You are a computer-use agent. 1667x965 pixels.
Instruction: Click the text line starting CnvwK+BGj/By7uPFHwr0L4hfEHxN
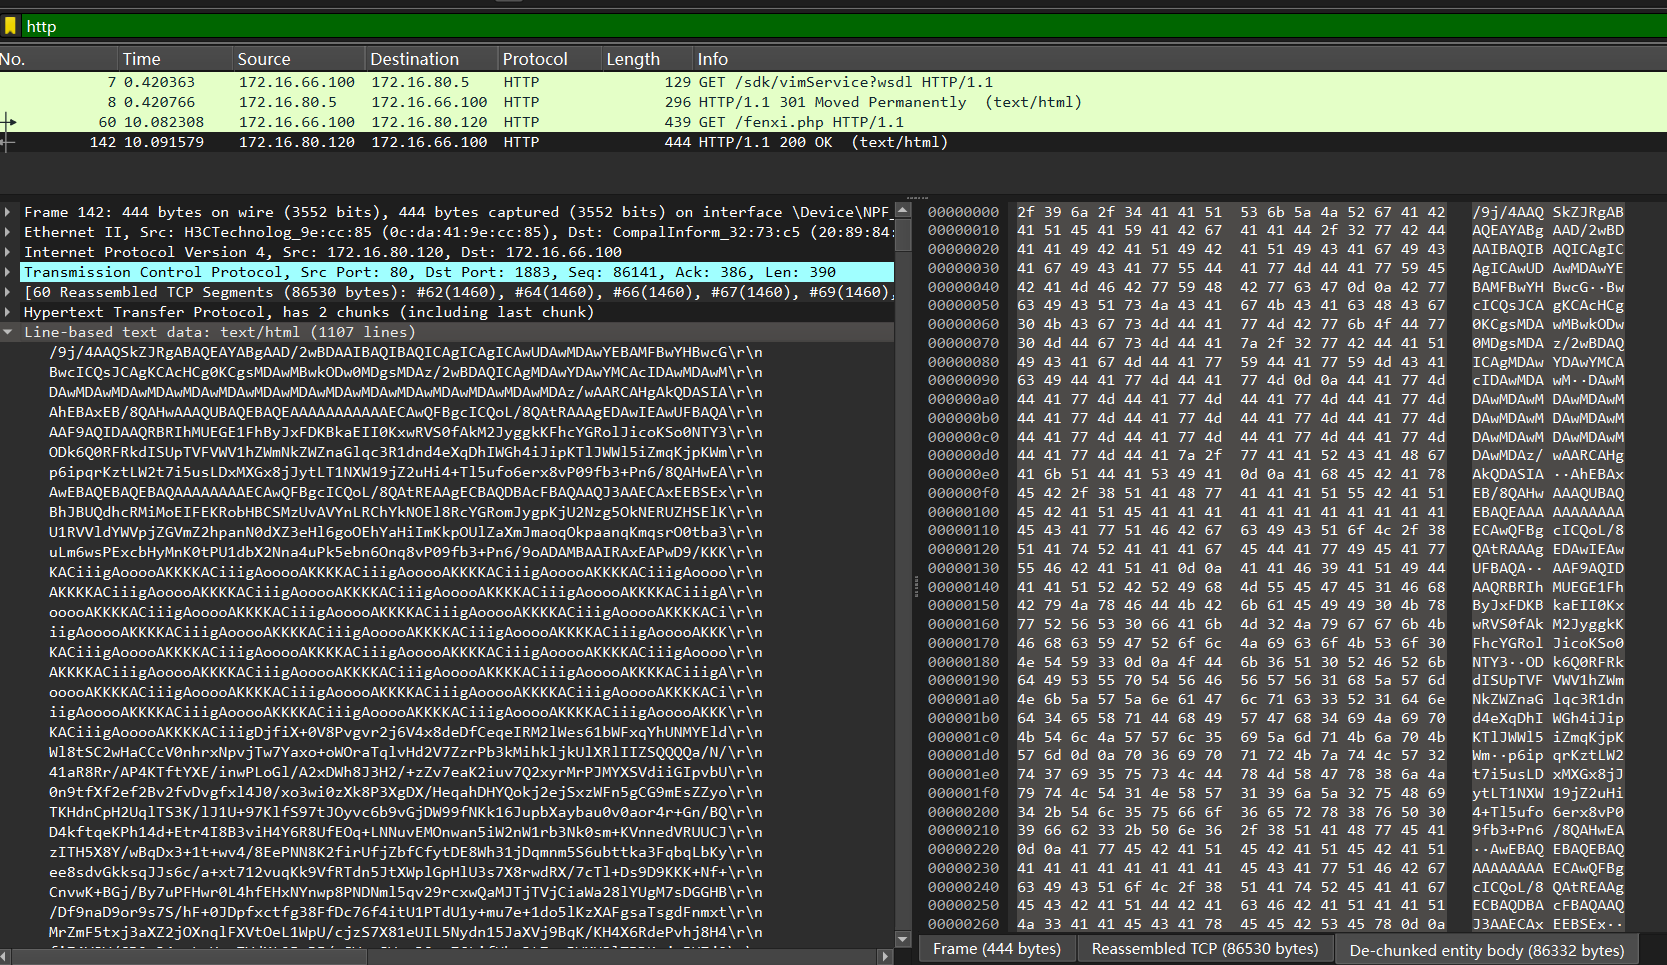click(x=406, y=892)
